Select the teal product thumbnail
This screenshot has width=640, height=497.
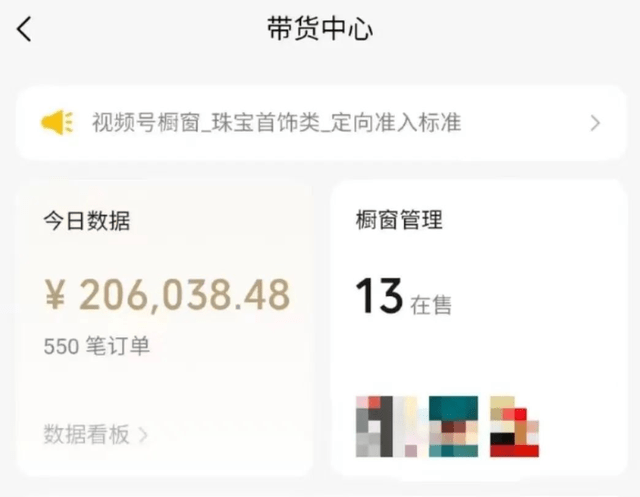453,426
